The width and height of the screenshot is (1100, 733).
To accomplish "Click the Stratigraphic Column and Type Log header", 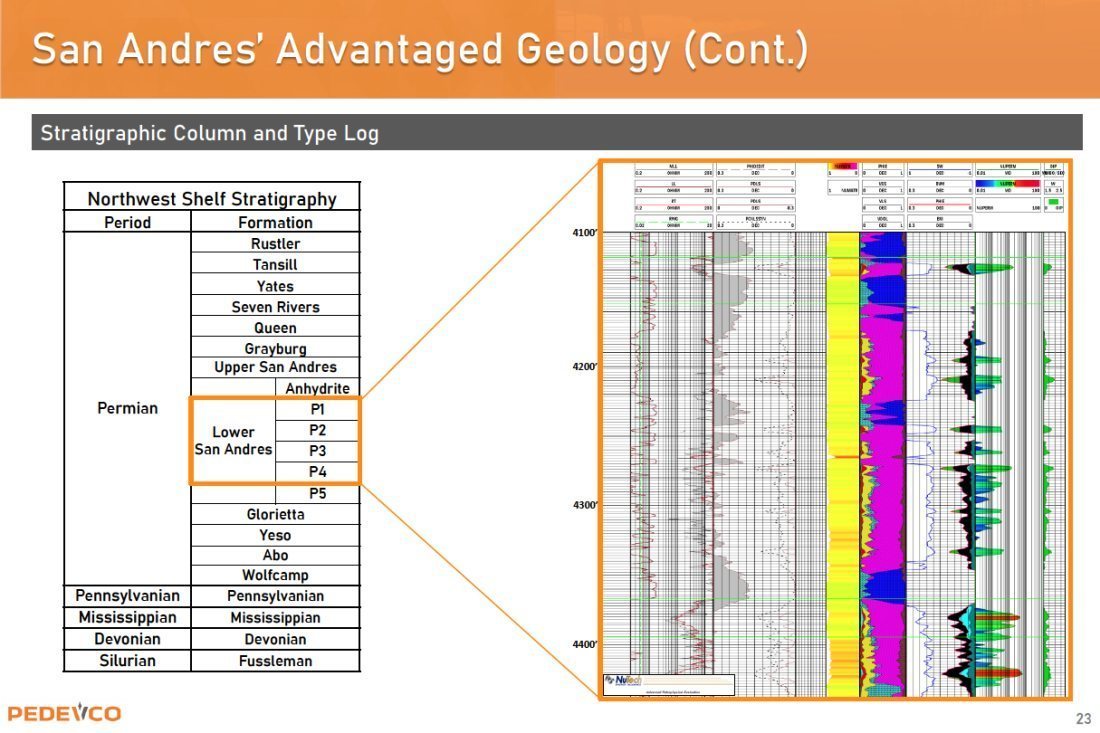I will 209,133.
